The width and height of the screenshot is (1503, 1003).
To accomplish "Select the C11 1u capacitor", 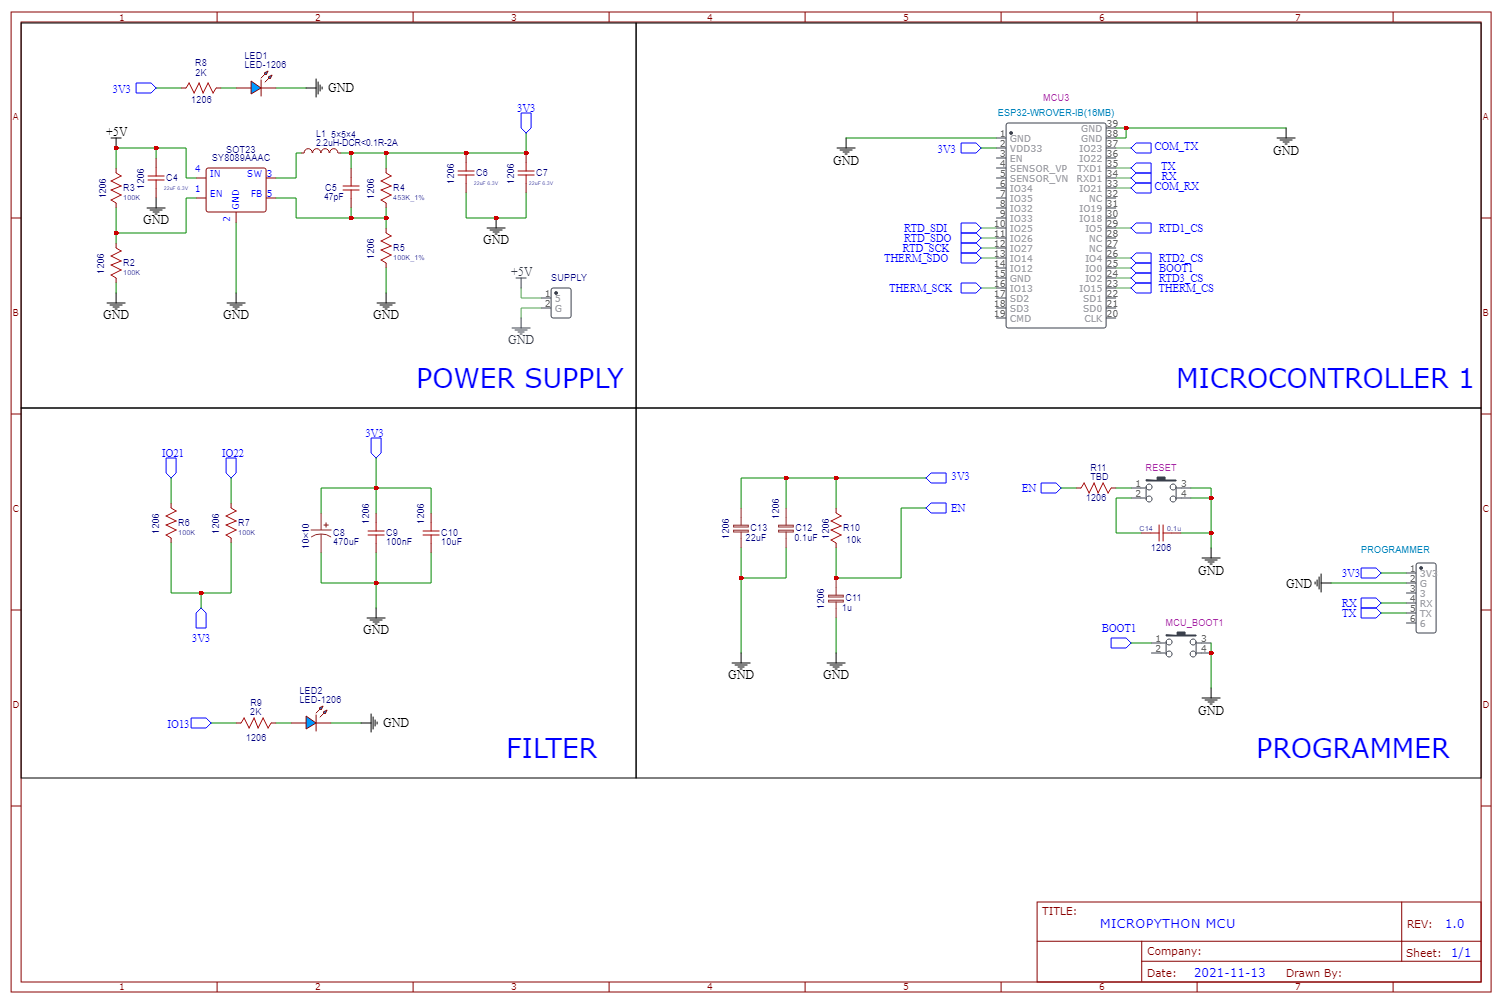I will 836,598.
